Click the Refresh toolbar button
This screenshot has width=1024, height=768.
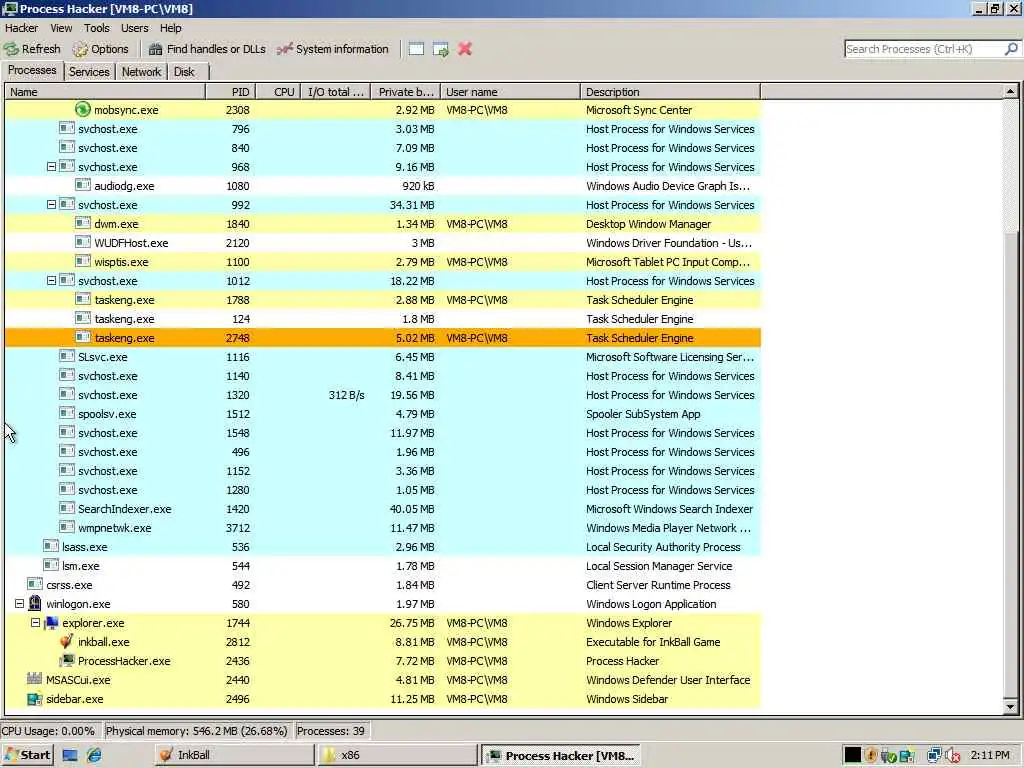pos(32,49)
